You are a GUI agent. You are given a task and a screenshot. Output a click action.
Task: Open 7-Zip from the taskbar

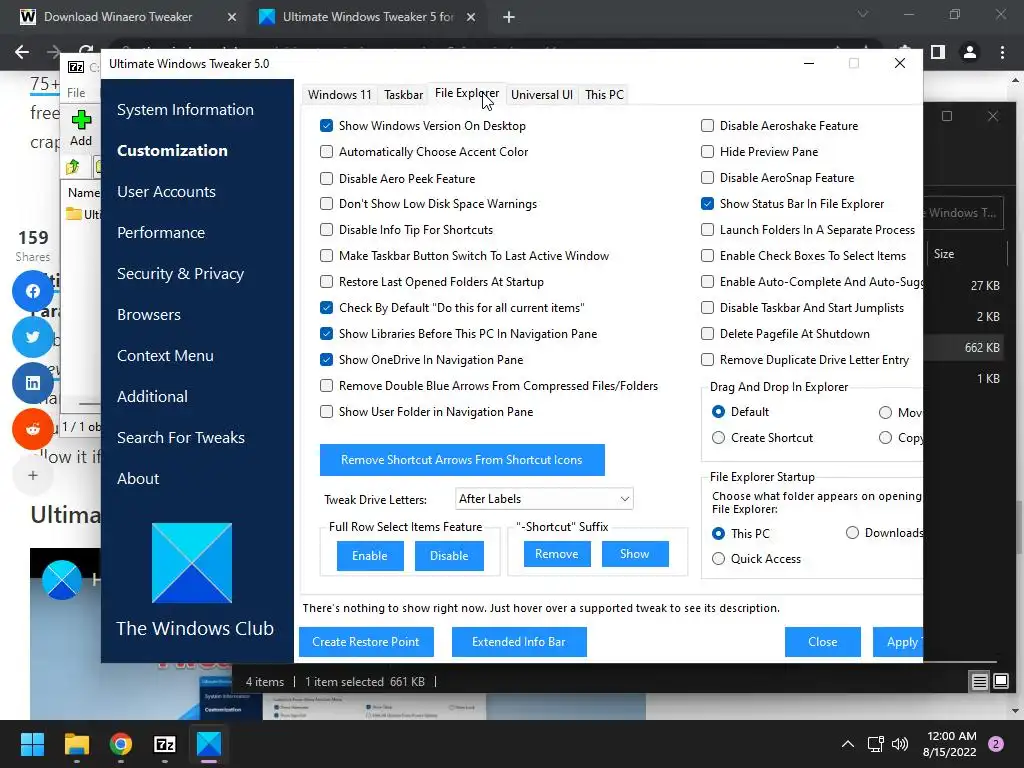click(165, 744)
